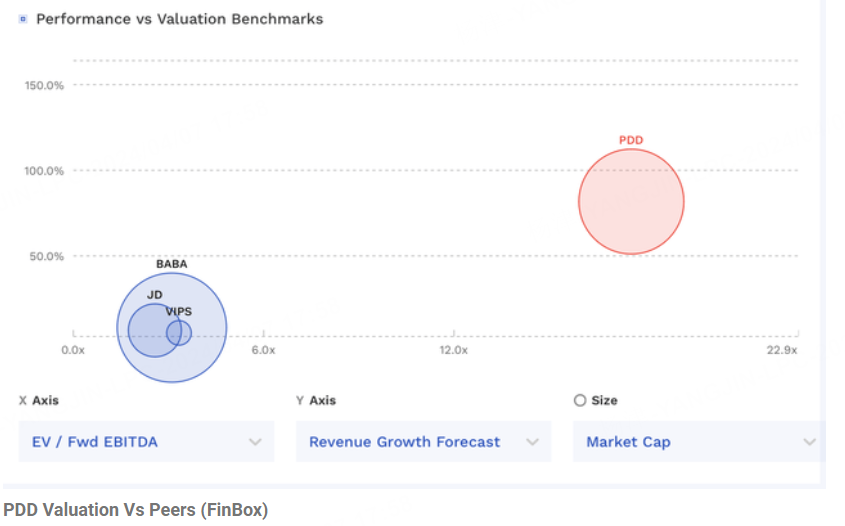Click the BABA label text
This screenshot has height=526, width=845.
(x=172, y=264)
